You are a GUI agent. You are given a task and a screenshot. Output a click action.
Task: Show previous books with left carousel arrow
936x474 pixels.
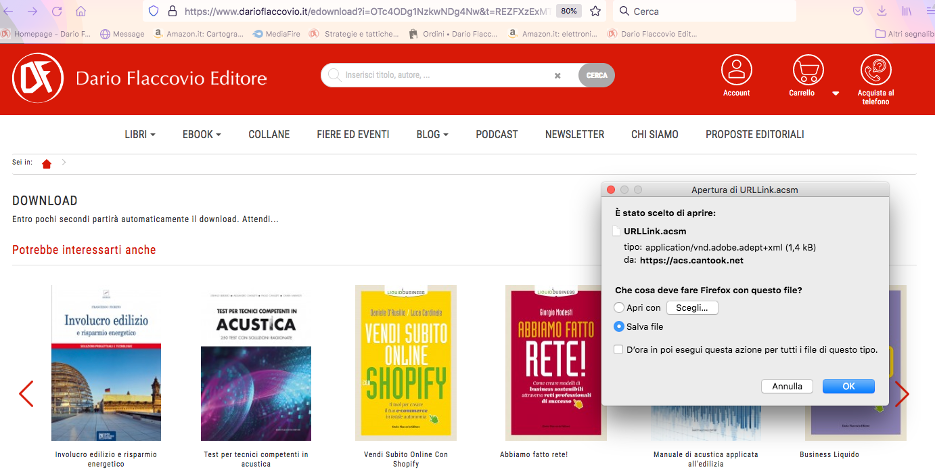(26, 394)
